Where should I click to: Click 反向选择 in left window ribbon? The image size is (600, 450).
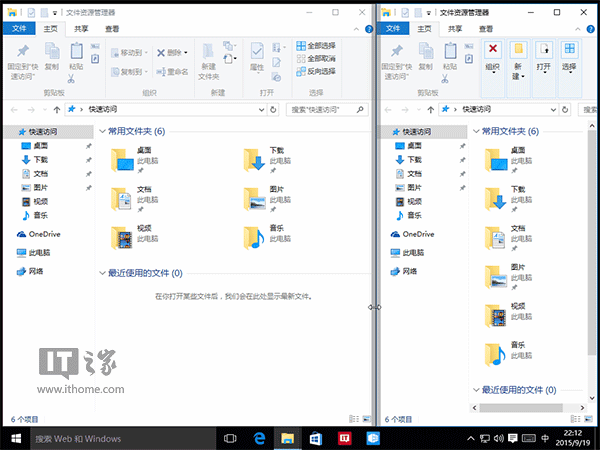(320, 72)
